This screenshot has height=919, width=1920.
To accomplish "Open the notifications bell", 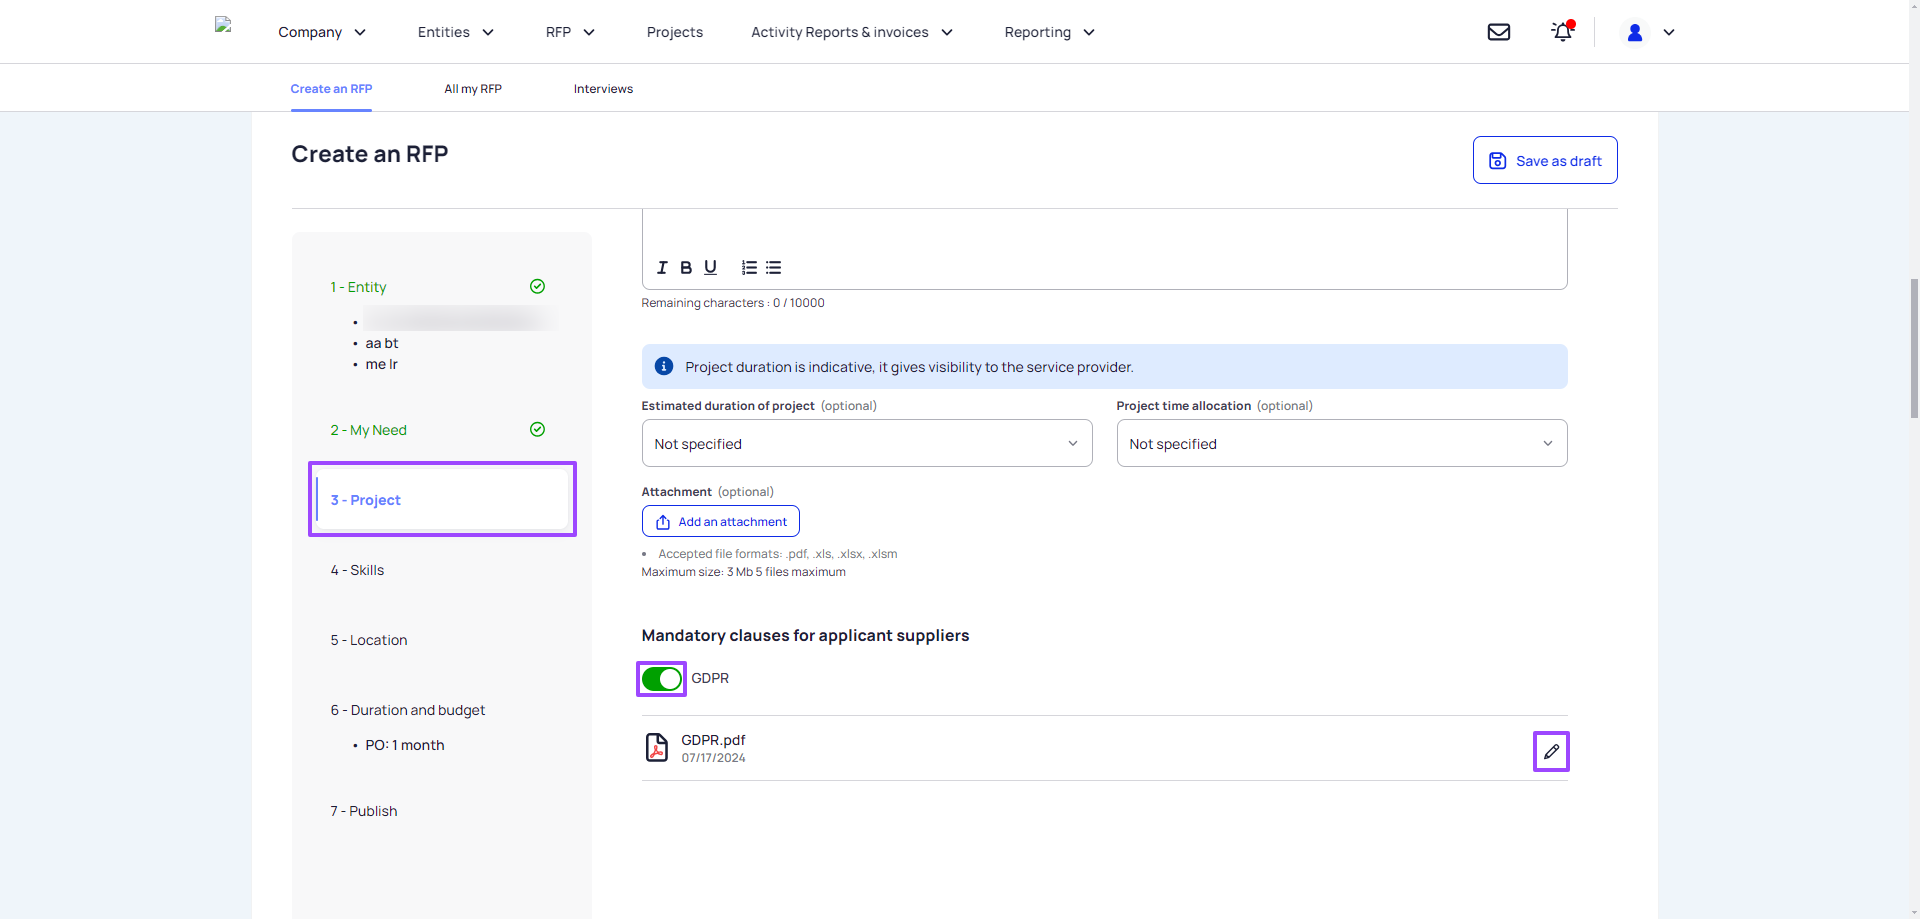I will pos(1562,32).
